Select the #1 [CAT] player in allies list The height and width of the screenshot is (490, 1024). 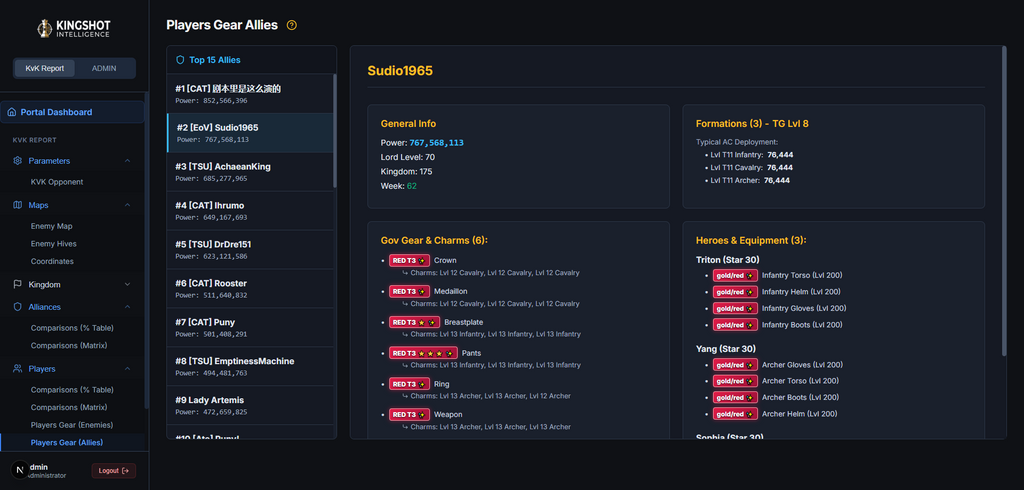[250, 94]
